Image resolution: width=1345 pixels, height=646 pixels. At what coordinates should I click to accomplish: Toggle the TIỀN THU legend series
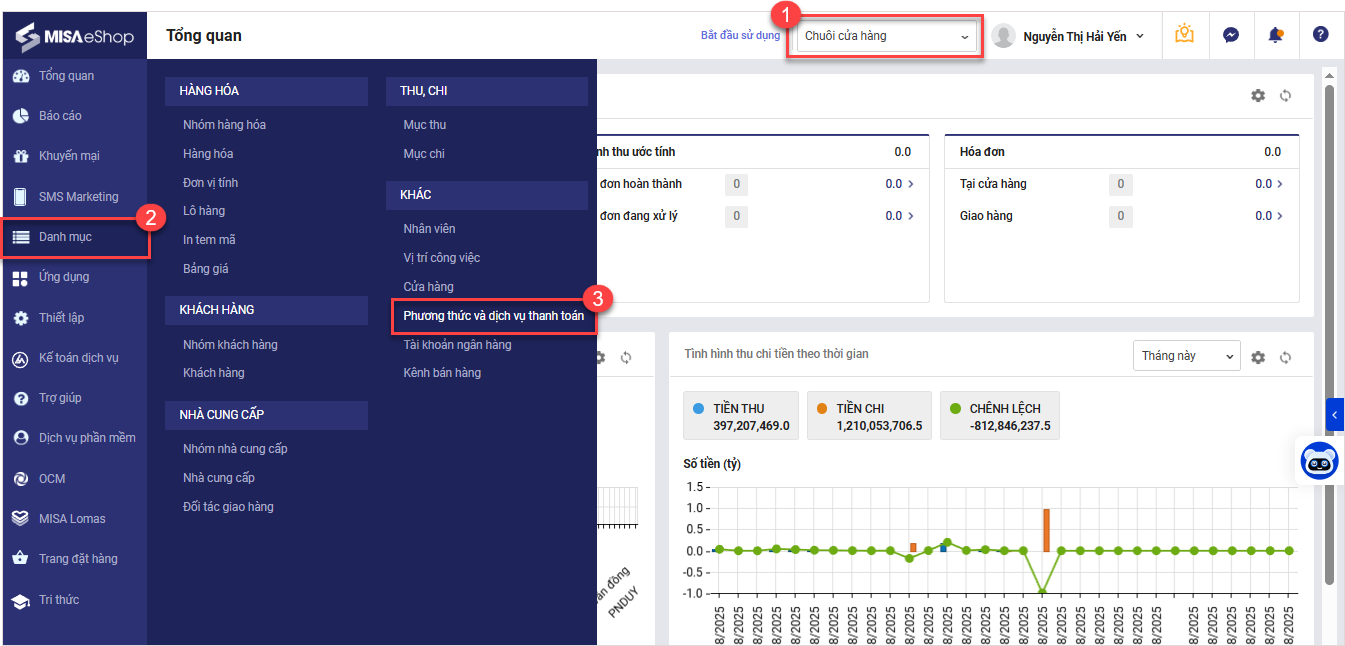[x=739, y=416]
